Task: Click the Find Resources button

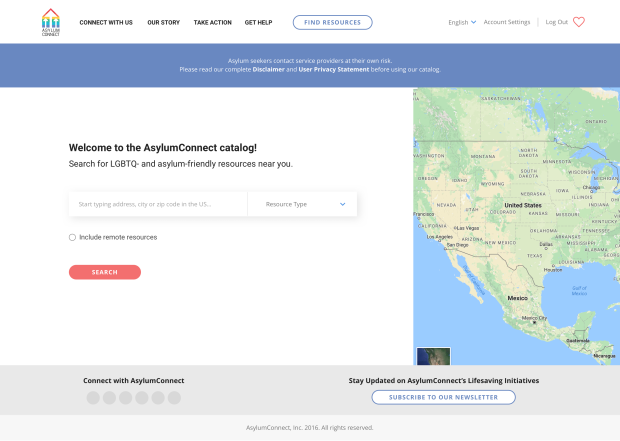Action: tap(333, 23)
